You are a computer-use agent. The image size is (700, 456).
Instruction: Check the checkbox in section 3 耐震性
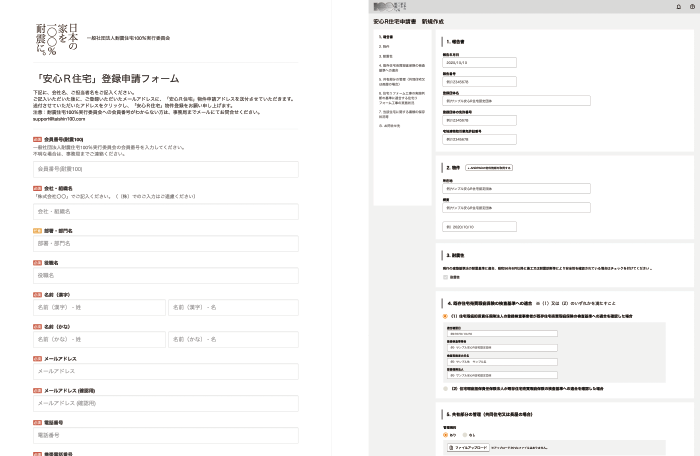tap(445, 277)
